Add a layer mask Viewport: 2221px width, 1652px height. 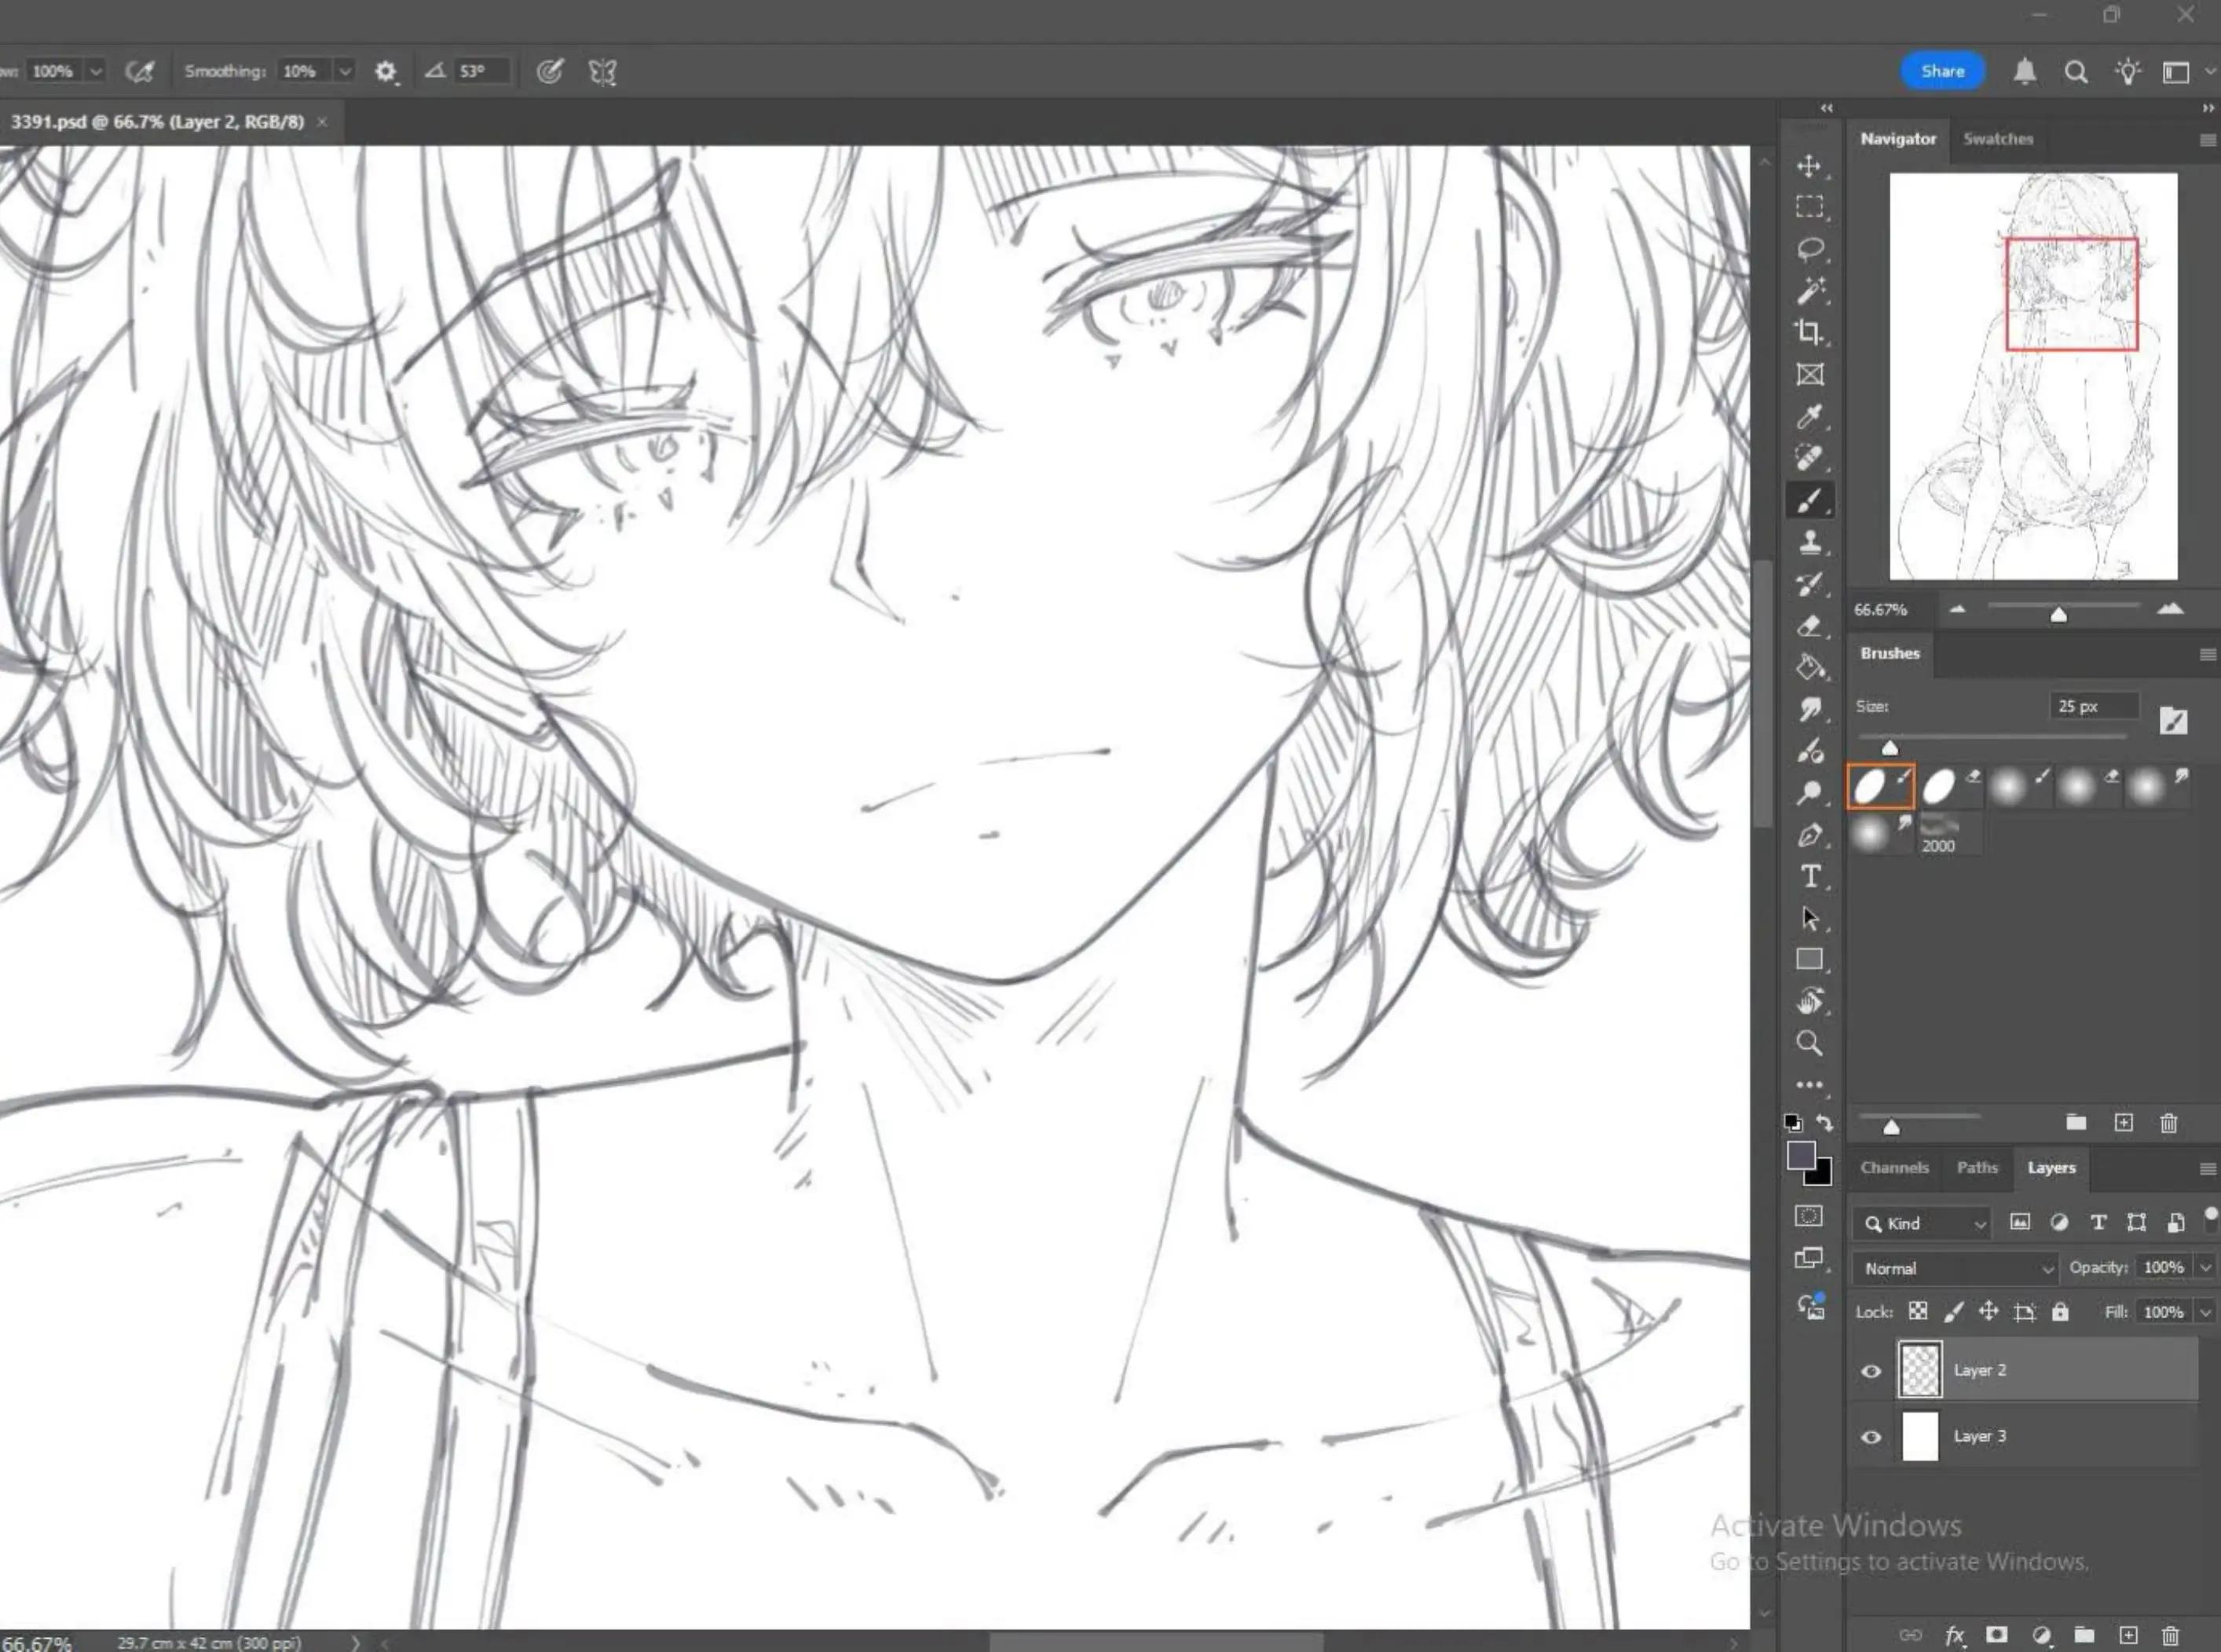(1997, 1635)
